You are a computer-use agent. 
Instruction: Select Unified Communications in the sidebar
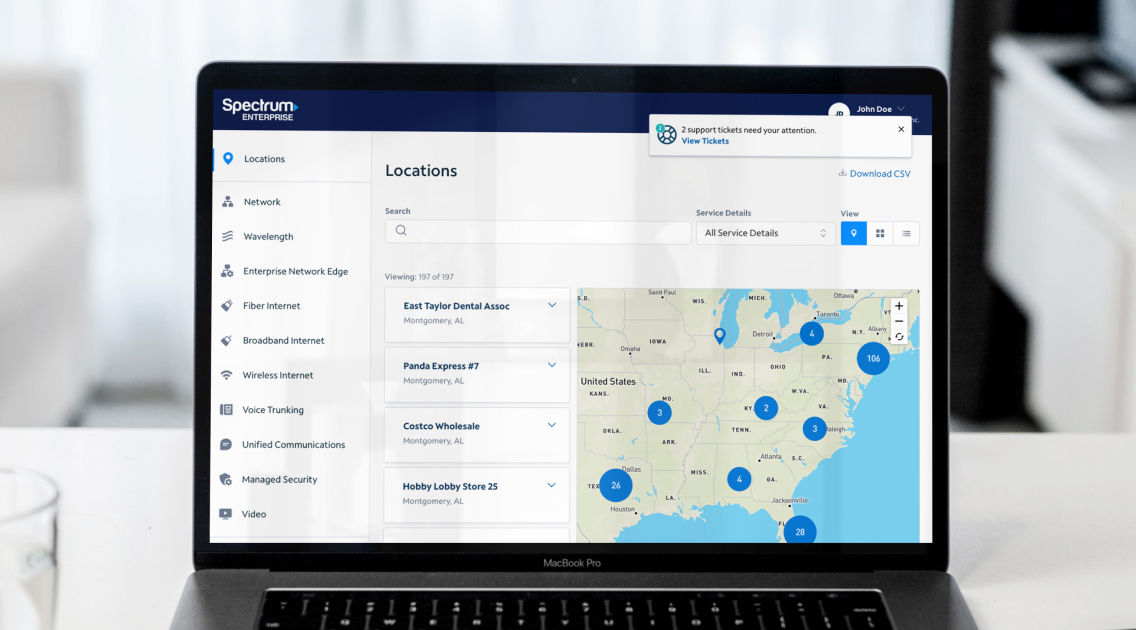[x=293, y=445]
